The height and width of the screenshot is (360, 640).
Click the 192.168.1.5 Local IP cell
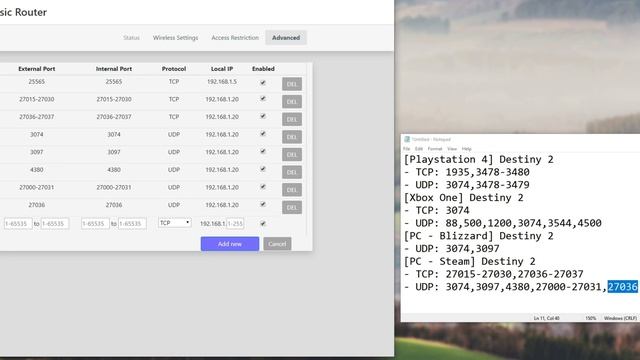point(222,82)
